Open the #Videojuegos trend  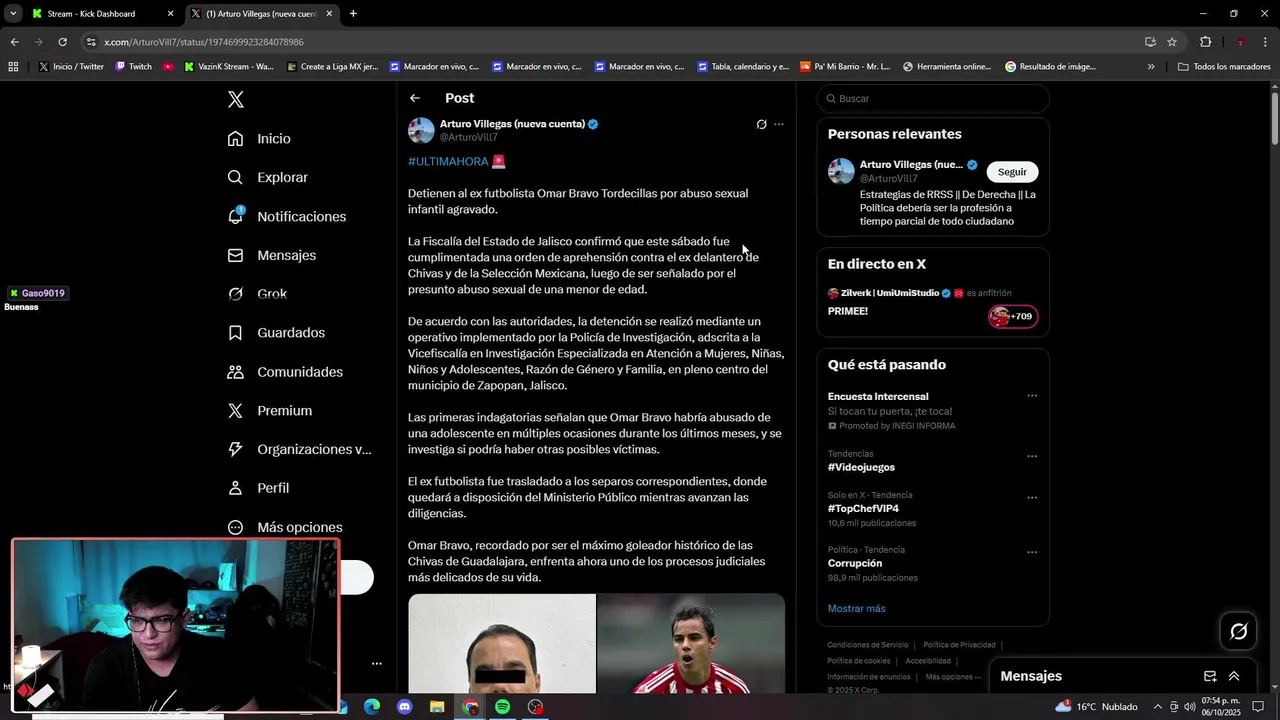pos(861,467)
